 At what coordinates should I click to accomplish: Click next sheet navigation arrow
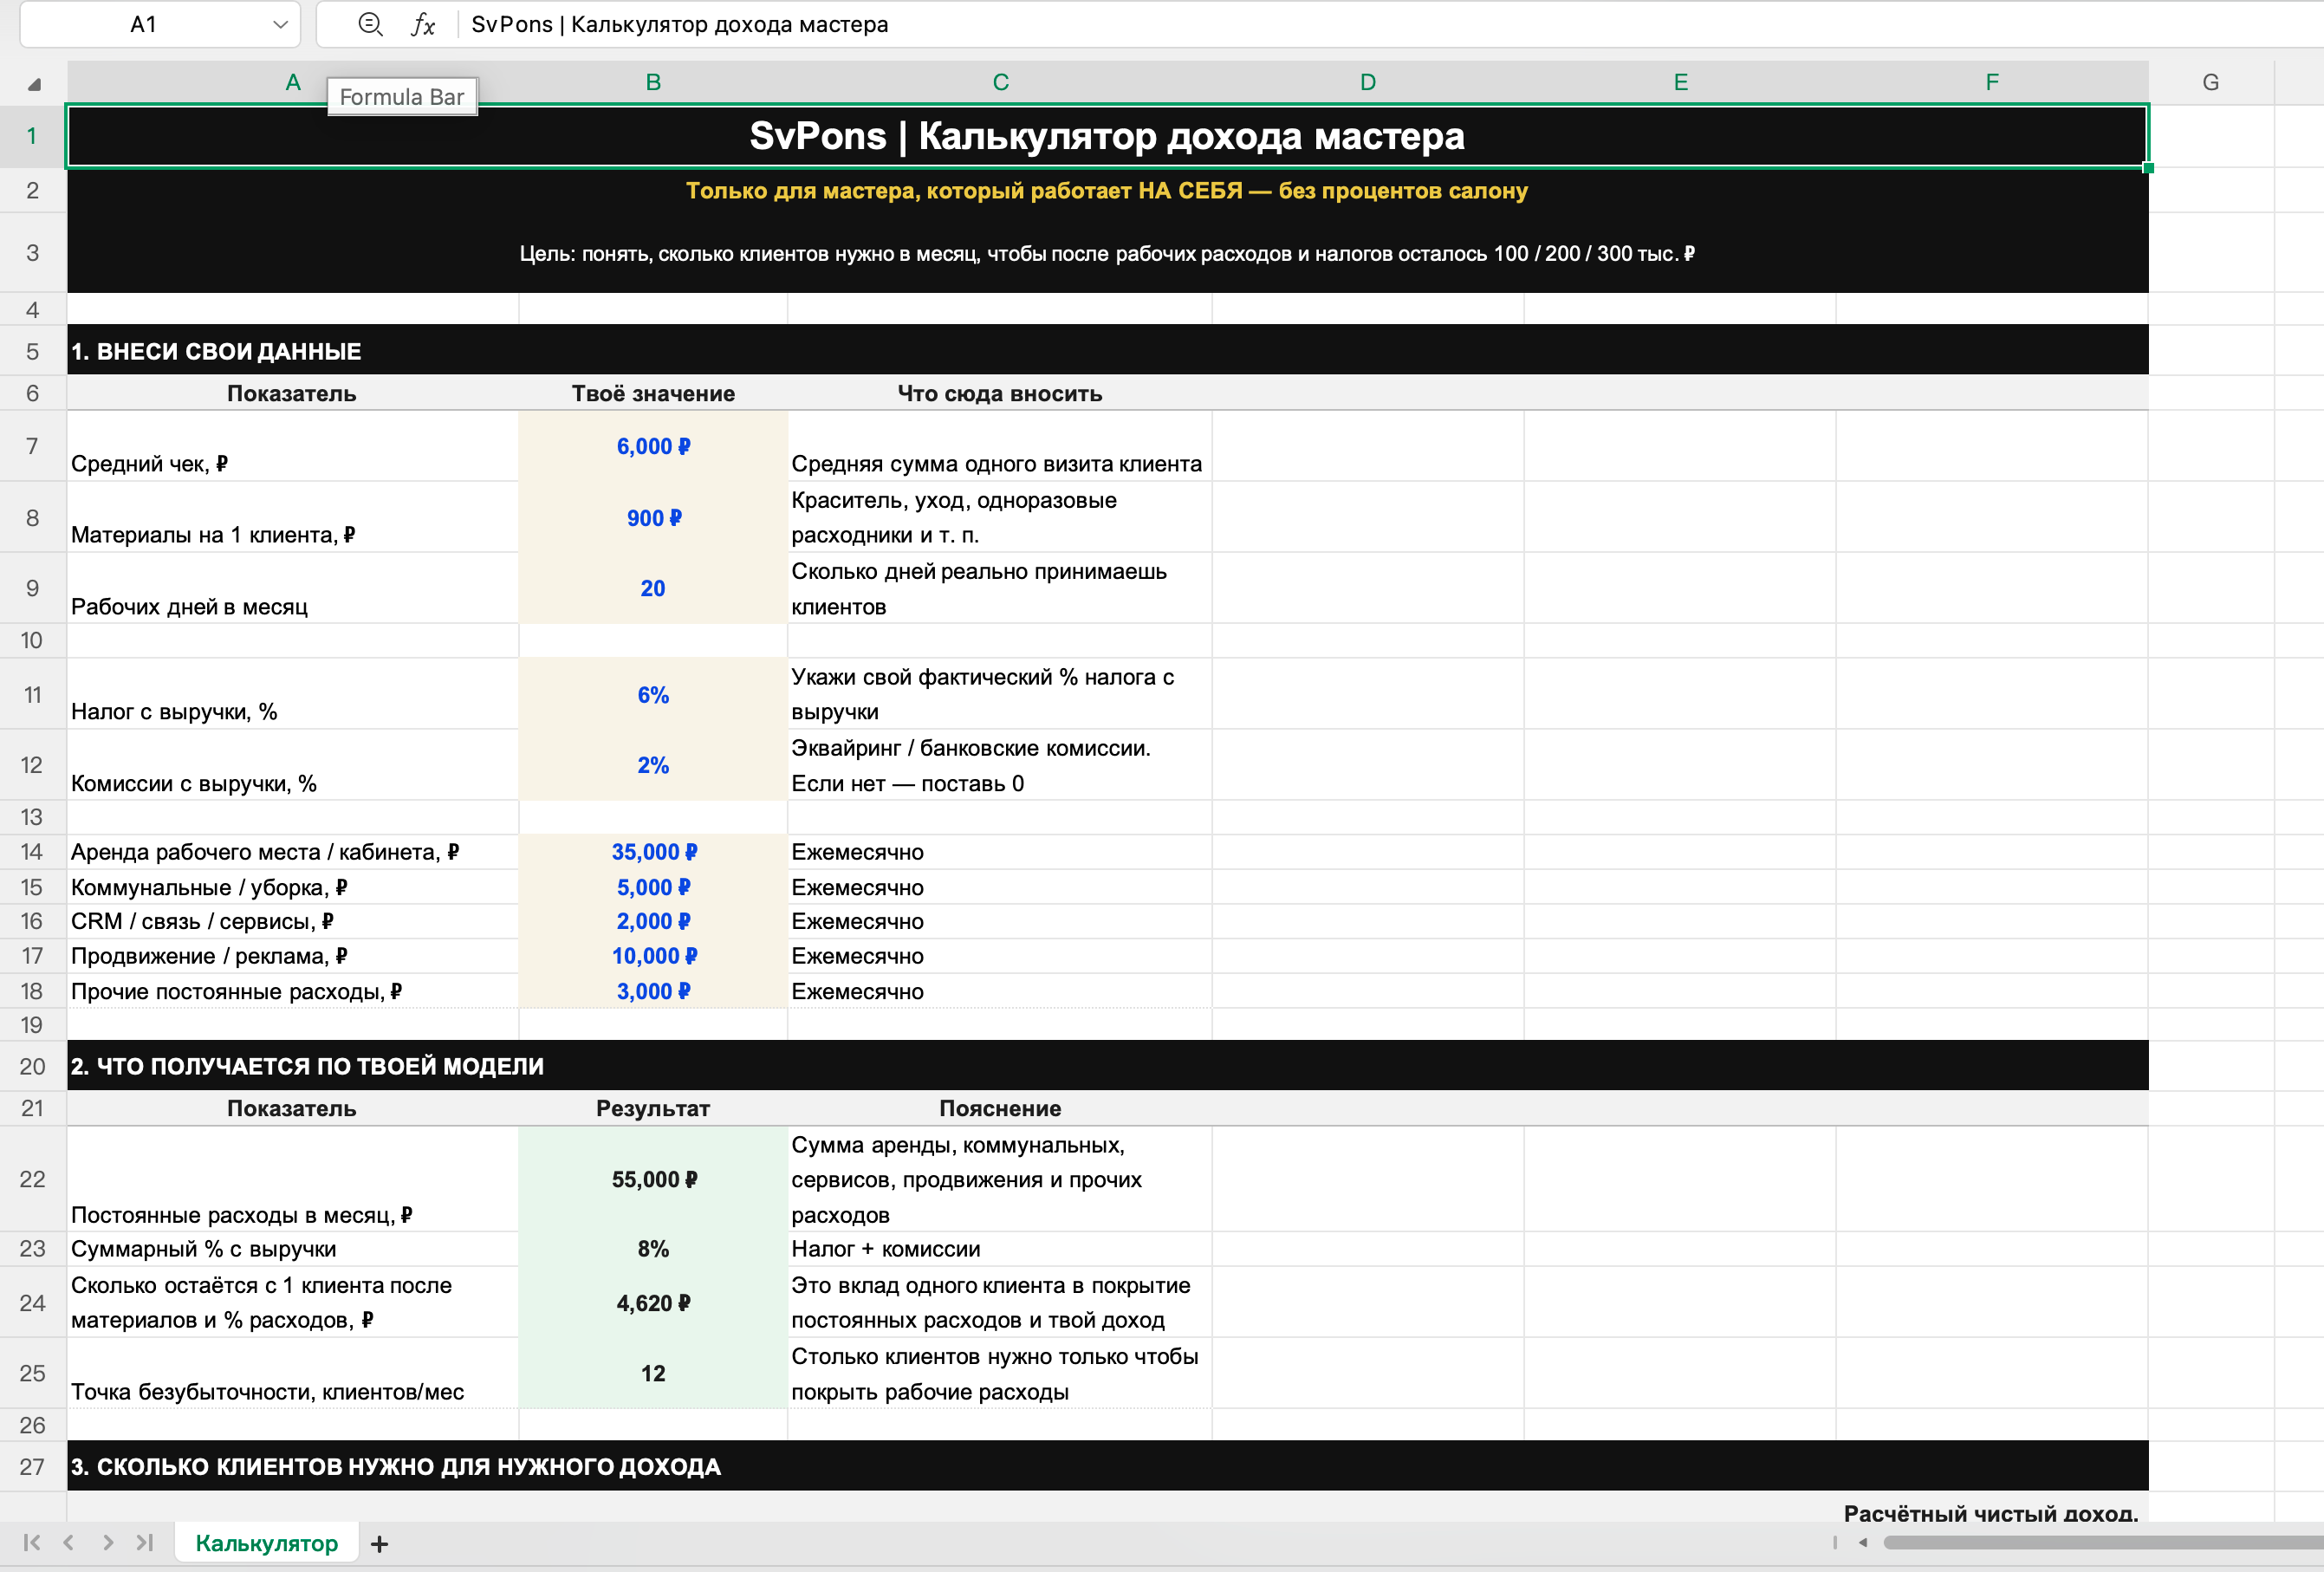(x=107, y=1542)
